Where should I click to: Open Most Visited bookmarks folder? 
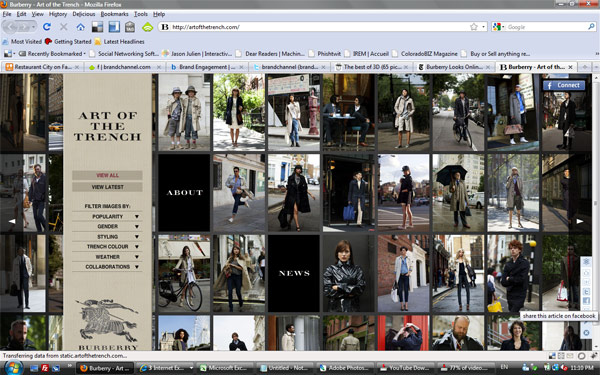click(x=22, y=41)
